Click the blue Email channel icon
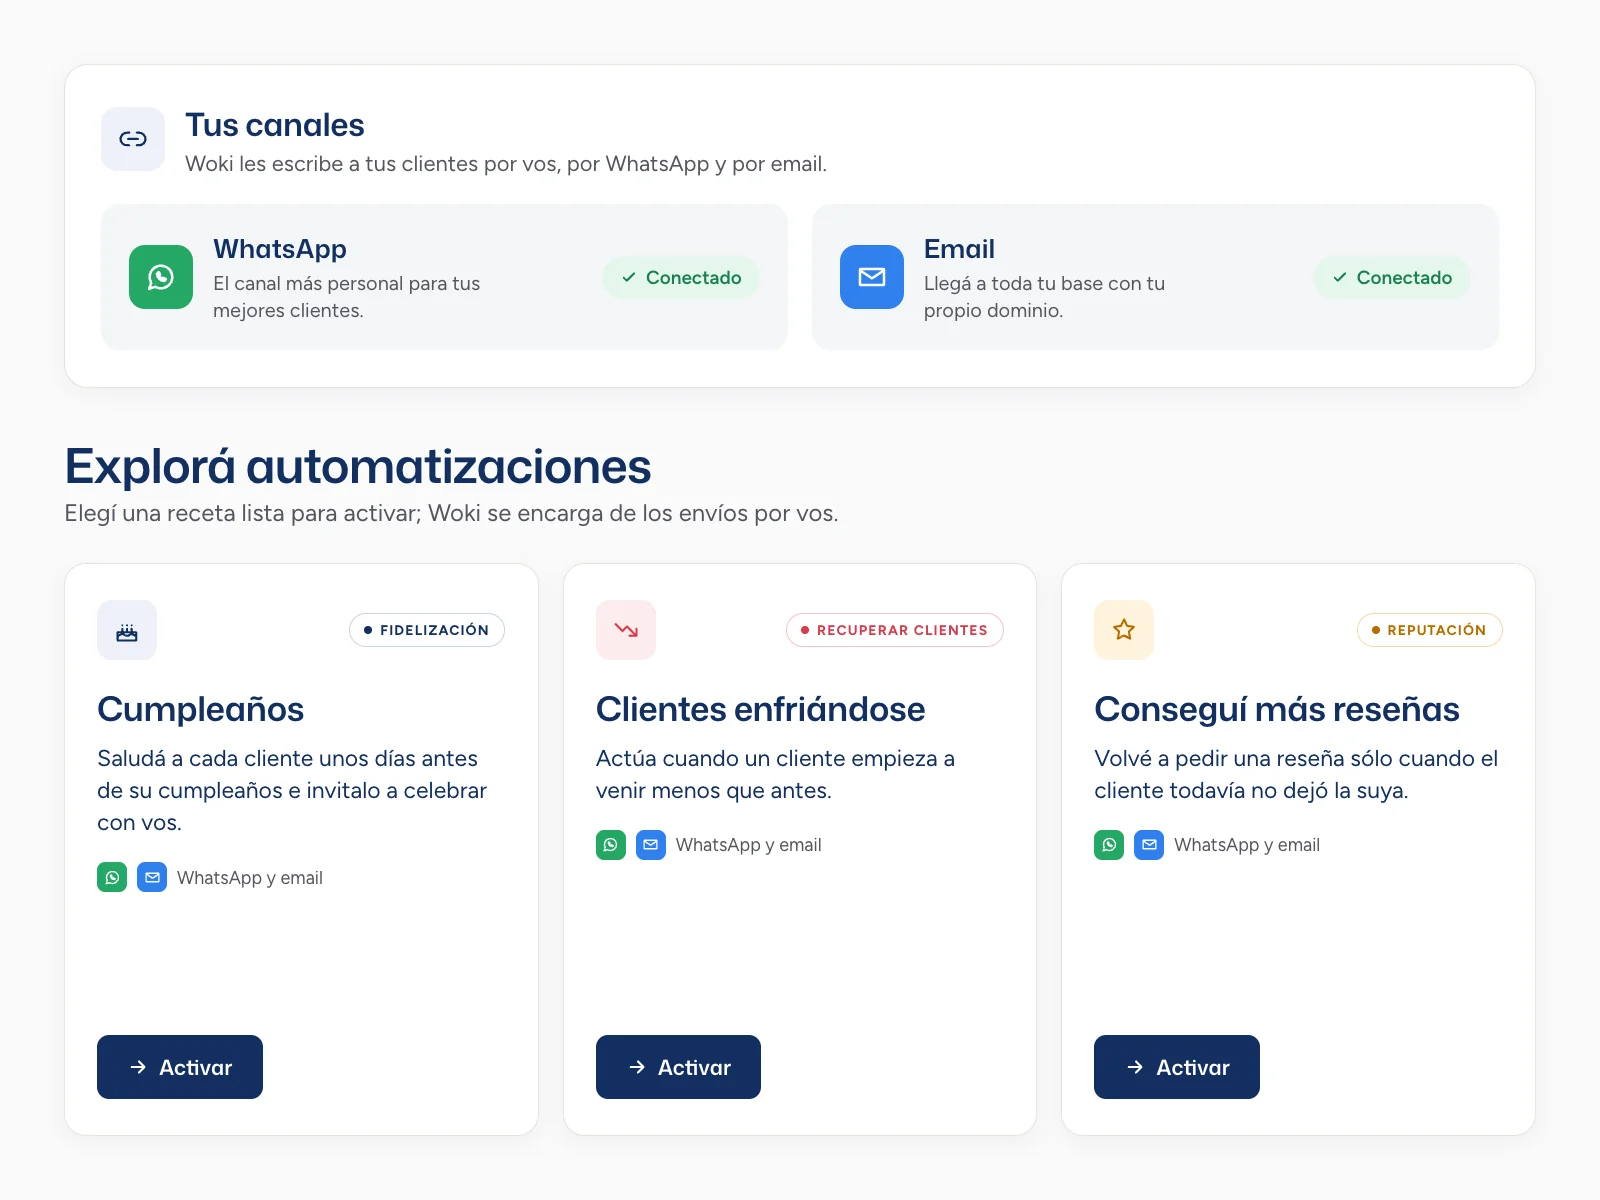Screen dimensions: 1600x1200 pos(872,277)
